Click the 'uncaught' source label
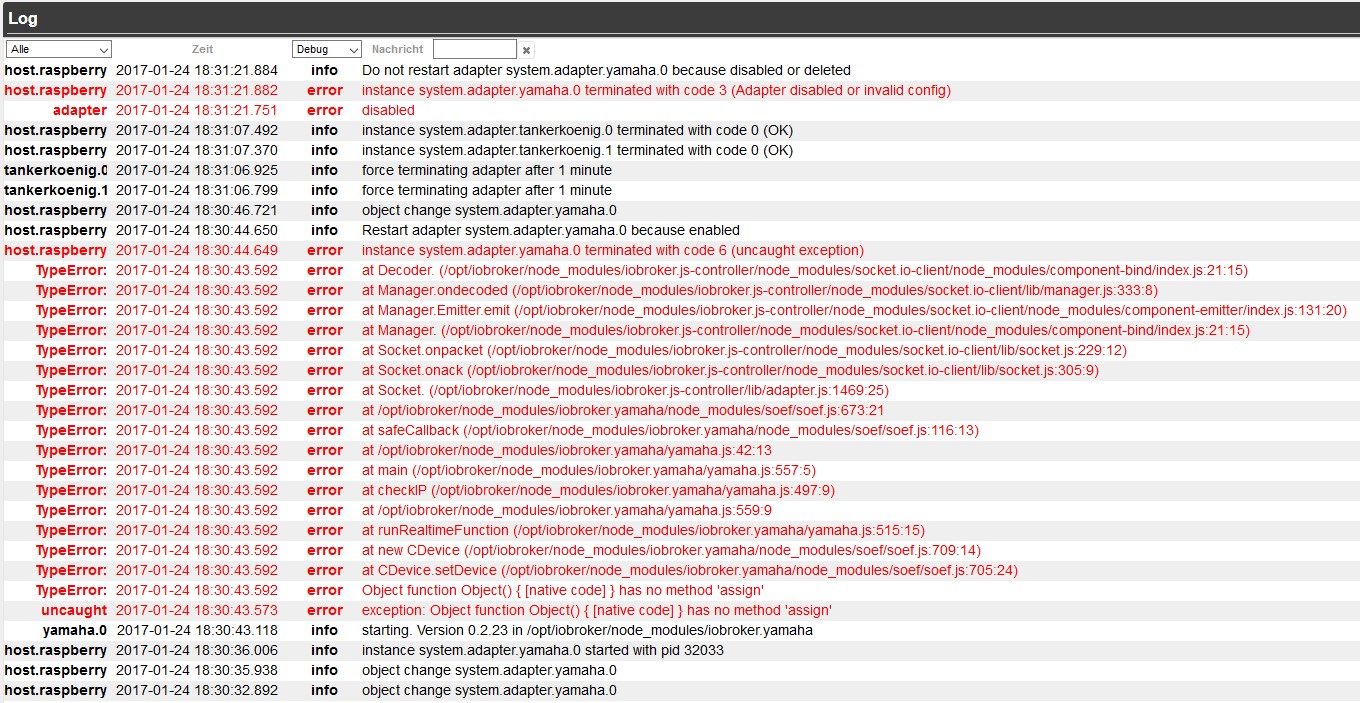The width and height of the screenshot is (1360, 703). coord(74,611)
